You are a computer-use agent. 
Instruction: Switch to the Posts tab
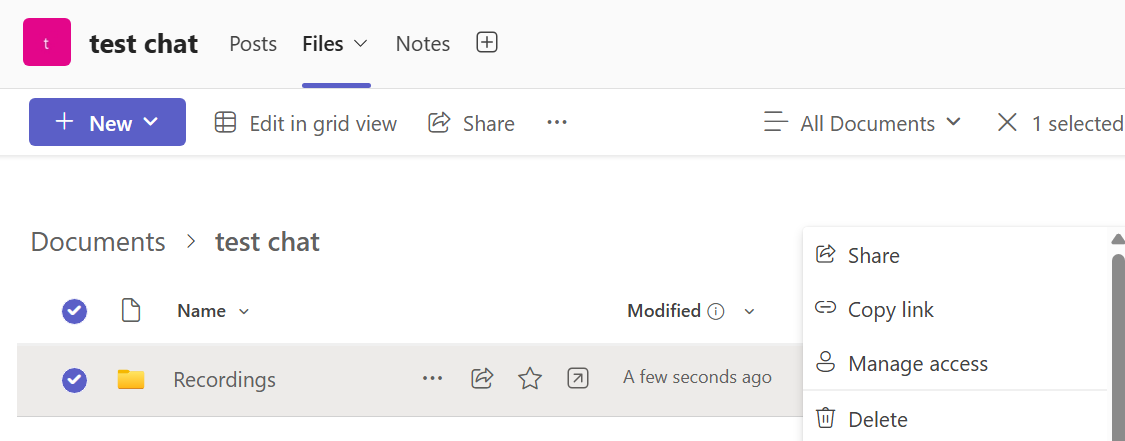coord(253,44)
